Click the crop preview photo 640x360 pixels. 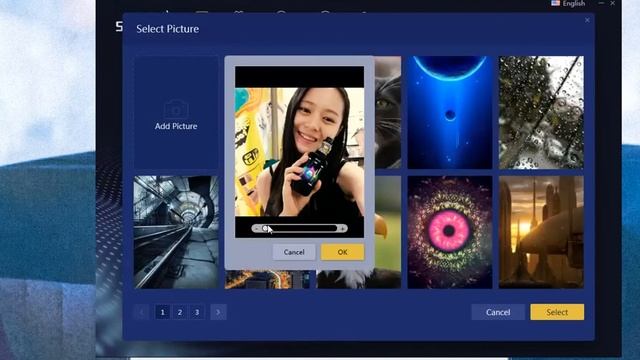pyautogui.click(x=299, y=152)
